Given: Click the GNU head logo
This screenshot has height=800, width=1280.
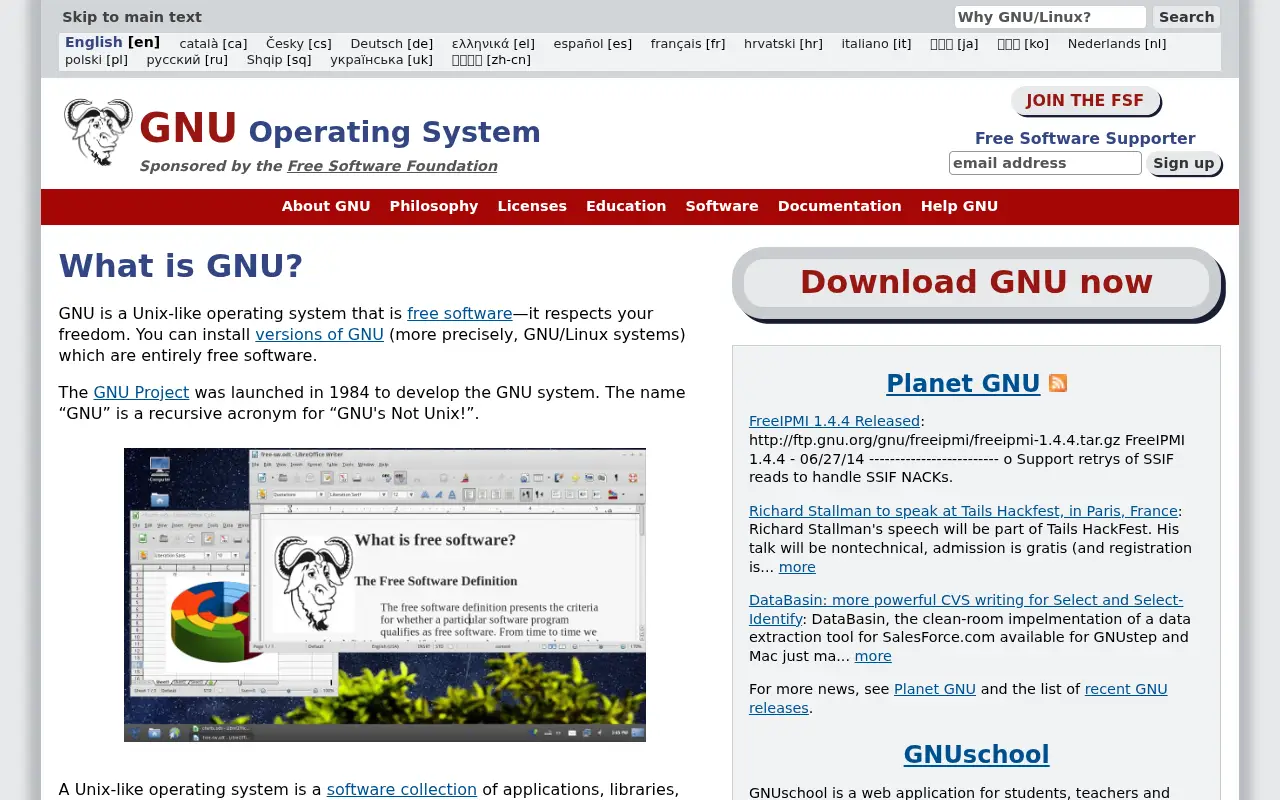Looking at the screenshot, I should click(x=98, y=131).
